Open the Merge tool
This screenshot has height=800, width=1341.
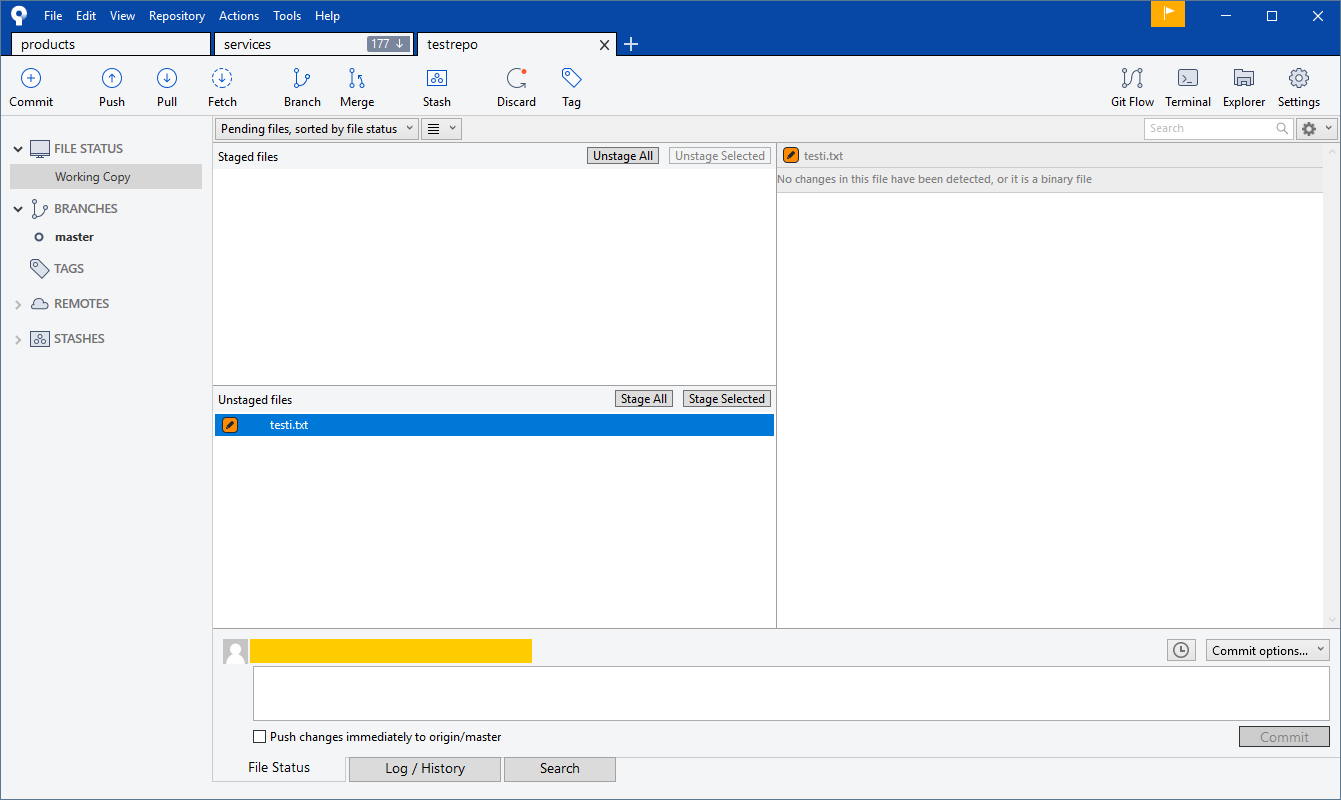pos(357,78)
